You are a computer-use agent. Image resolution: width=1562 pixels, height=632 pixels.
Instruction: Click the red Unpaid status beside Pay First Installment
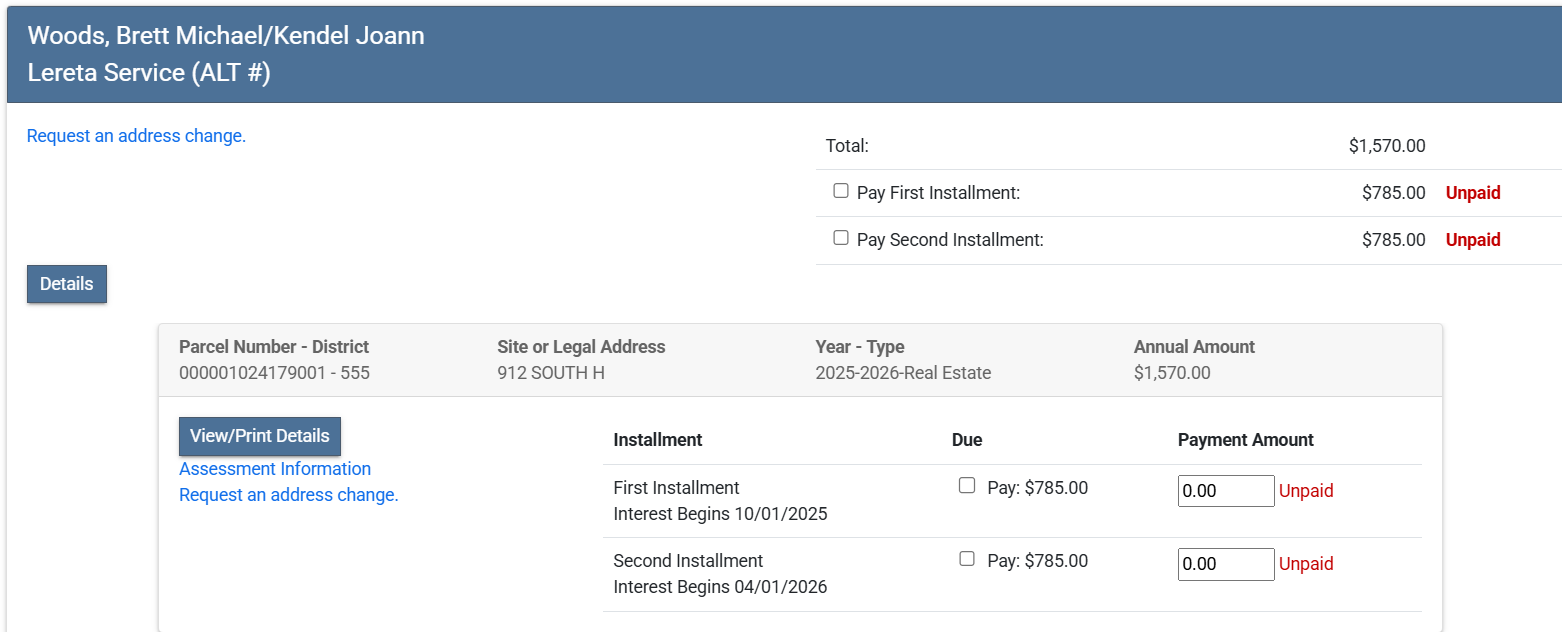pyautogui.click(x=1473, y=193)
